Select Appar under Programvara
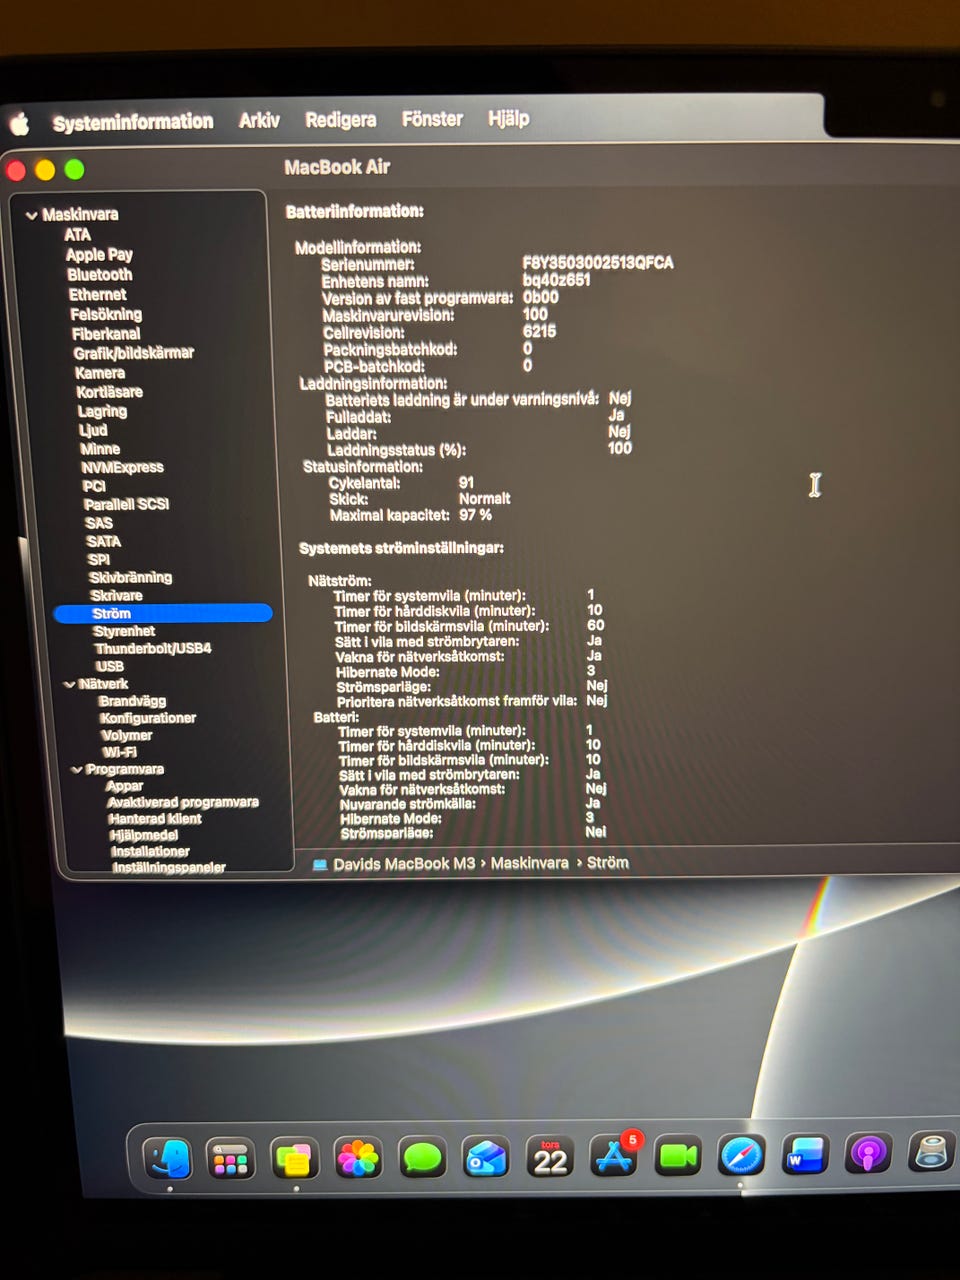960x1280 pixels. coord(124,786)
